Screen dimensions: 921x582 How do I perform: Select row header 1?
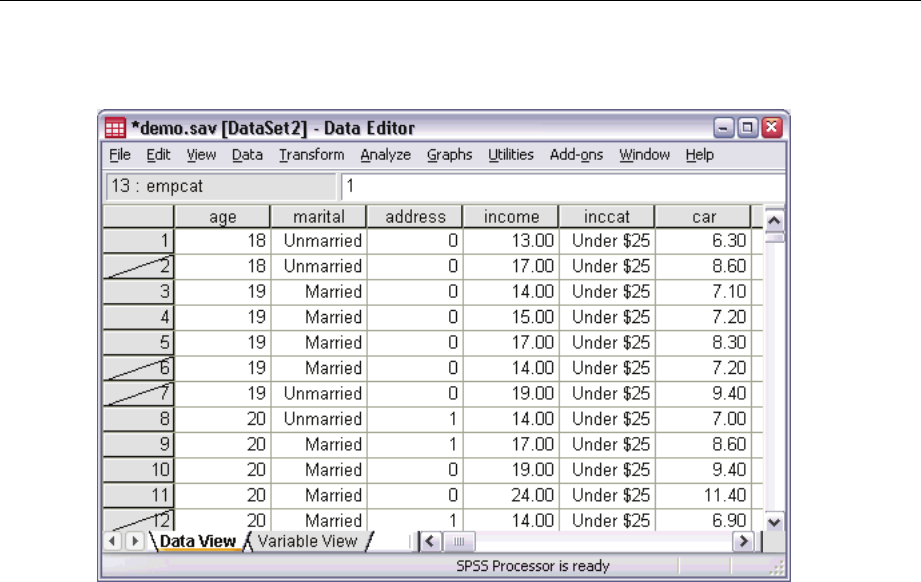coord(139,240)
